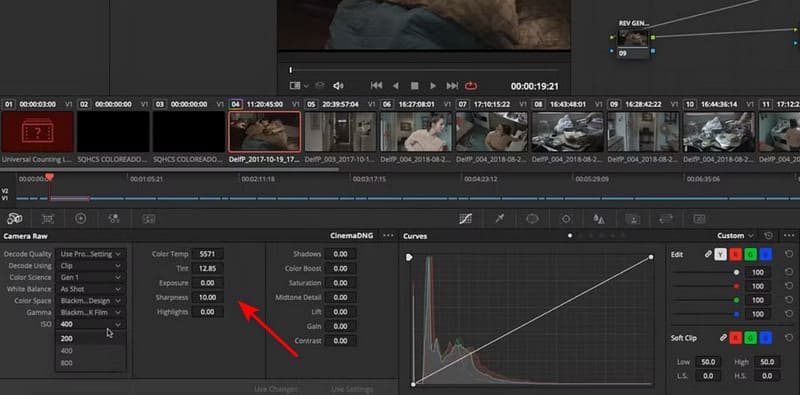The image size is (800, 395).
Task: Select clip 05 thumbnail in timeline
Action: [x=340, y=132]
